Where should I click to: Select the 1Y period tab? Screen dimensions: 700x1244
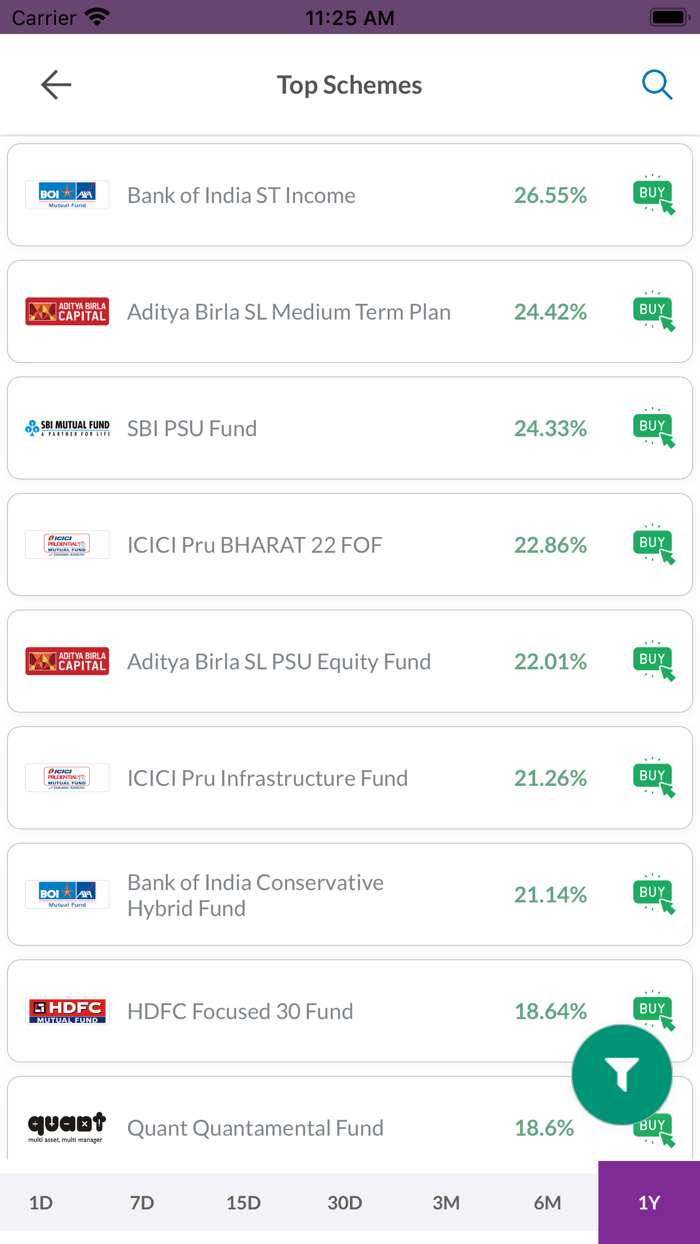(649, 1202)
